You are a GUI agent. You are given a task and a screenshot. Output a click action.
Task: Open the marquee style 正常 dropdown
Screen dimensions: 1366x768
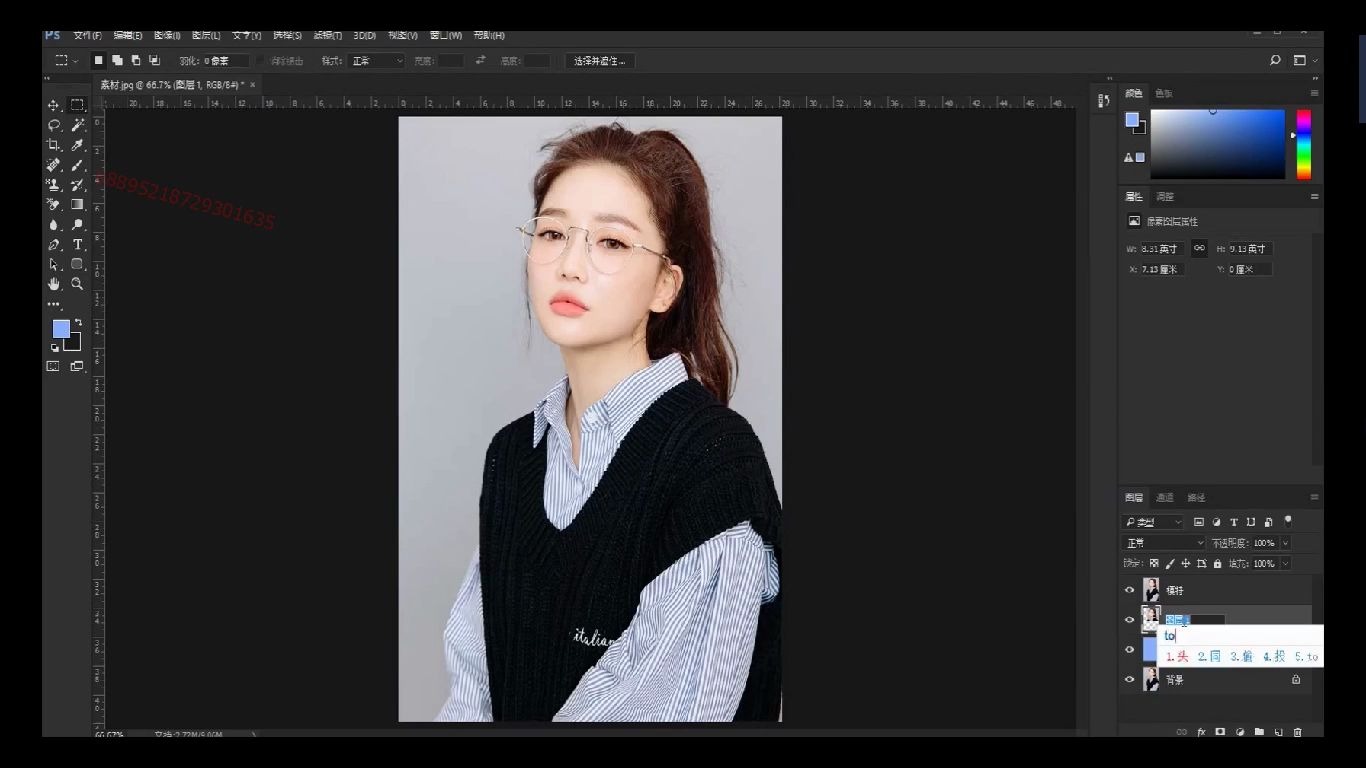[x=376, y=61]
